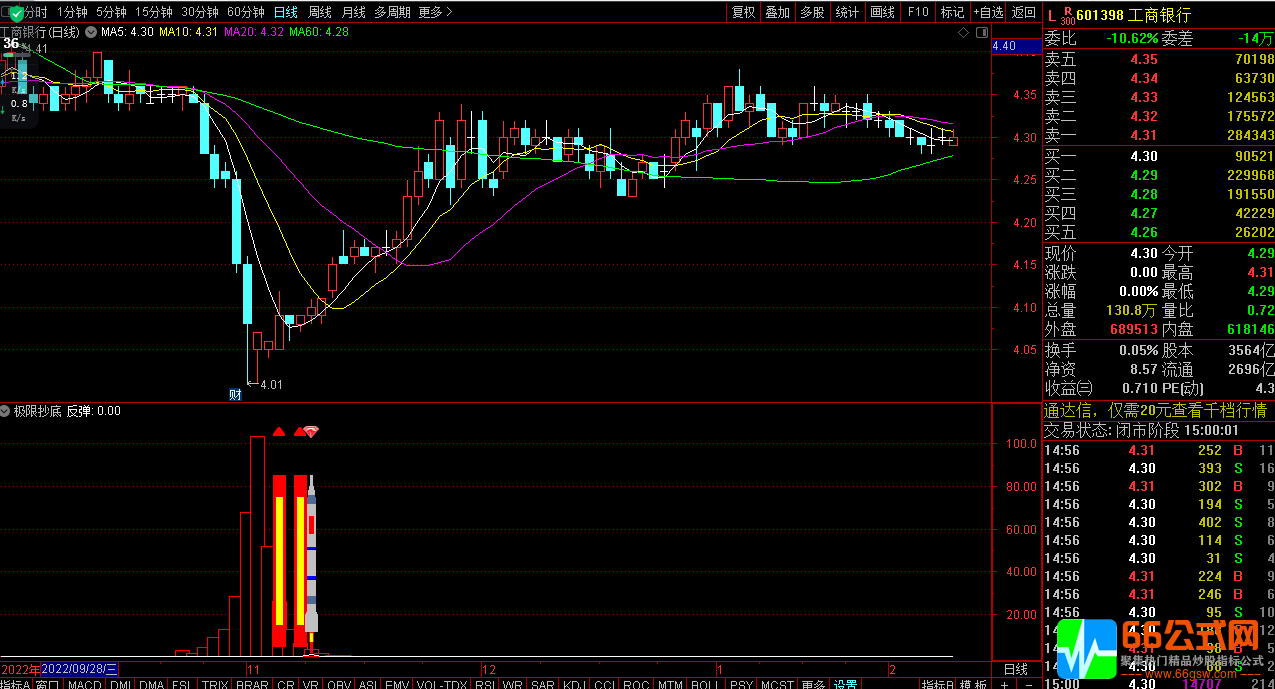Select the OBV indicator tab
The height and width of the screenshot is (689, 1275).
click(339, 684)
